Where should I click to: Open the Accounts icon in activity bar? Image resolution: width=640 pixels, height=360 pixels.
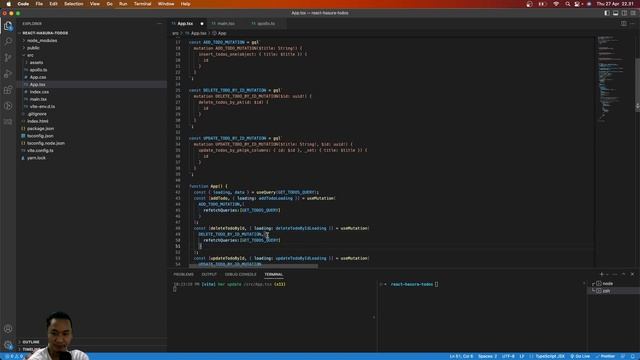pyautogui.click(x=8, y=329)
